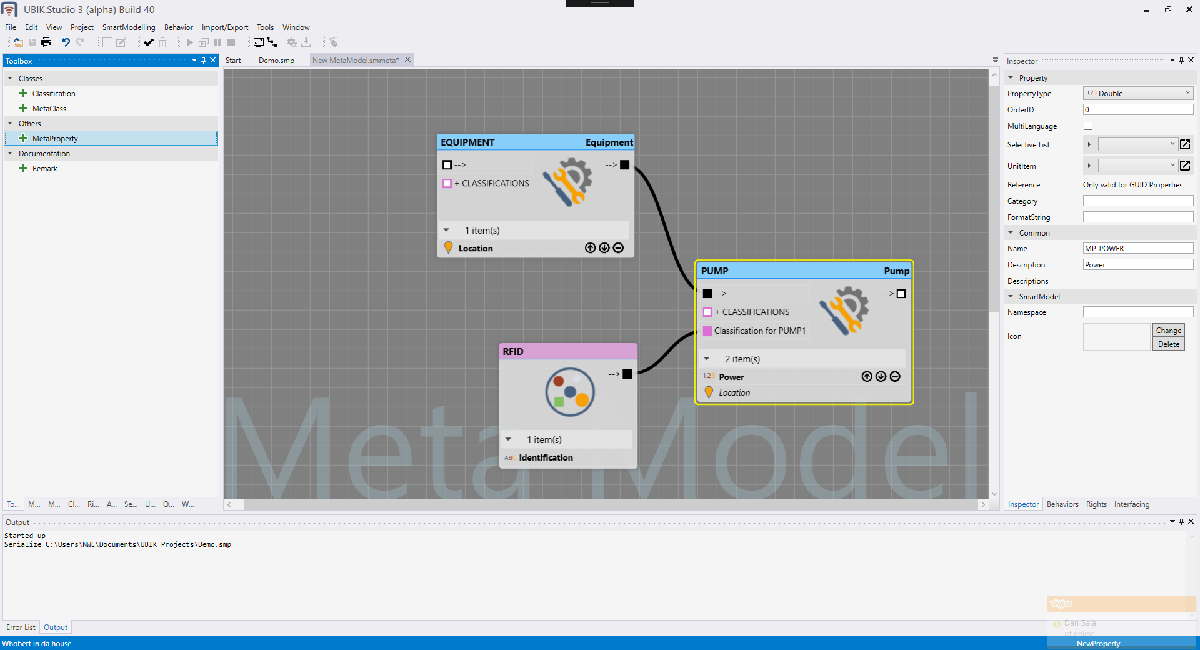Click the Change icon button
1200x650 pixels.
coord(1168,330)
